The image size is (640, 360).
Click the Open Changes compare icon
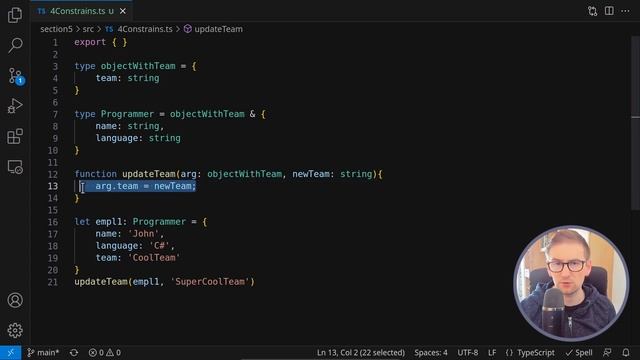tap(593, 11)
